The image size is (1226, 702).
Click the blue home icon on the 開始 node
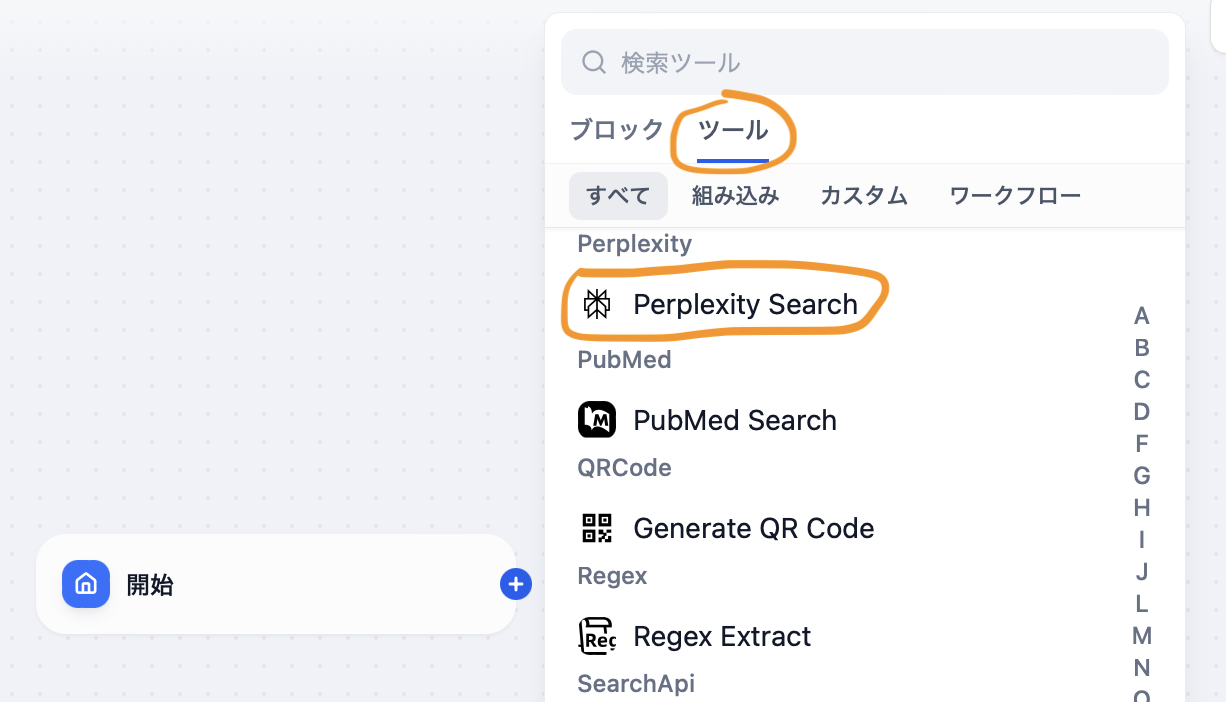(x=85, y=584)
